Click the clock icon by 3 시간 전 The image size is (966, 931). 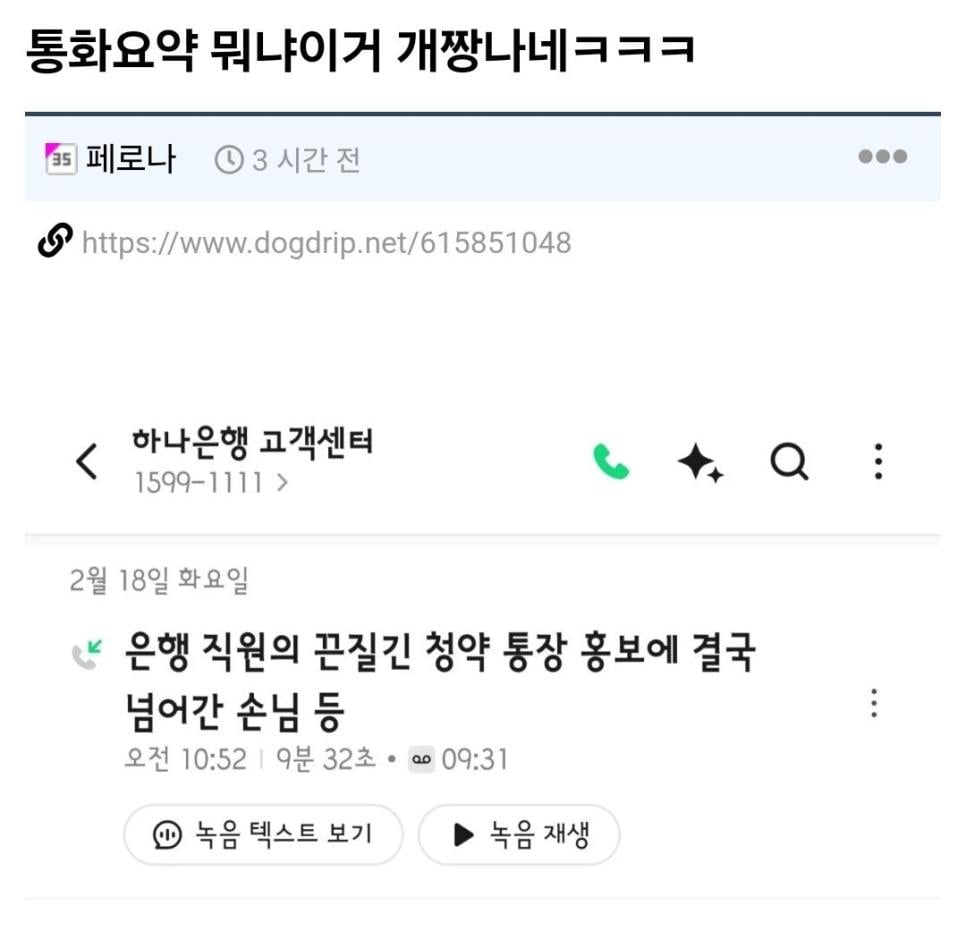point(229,160)
